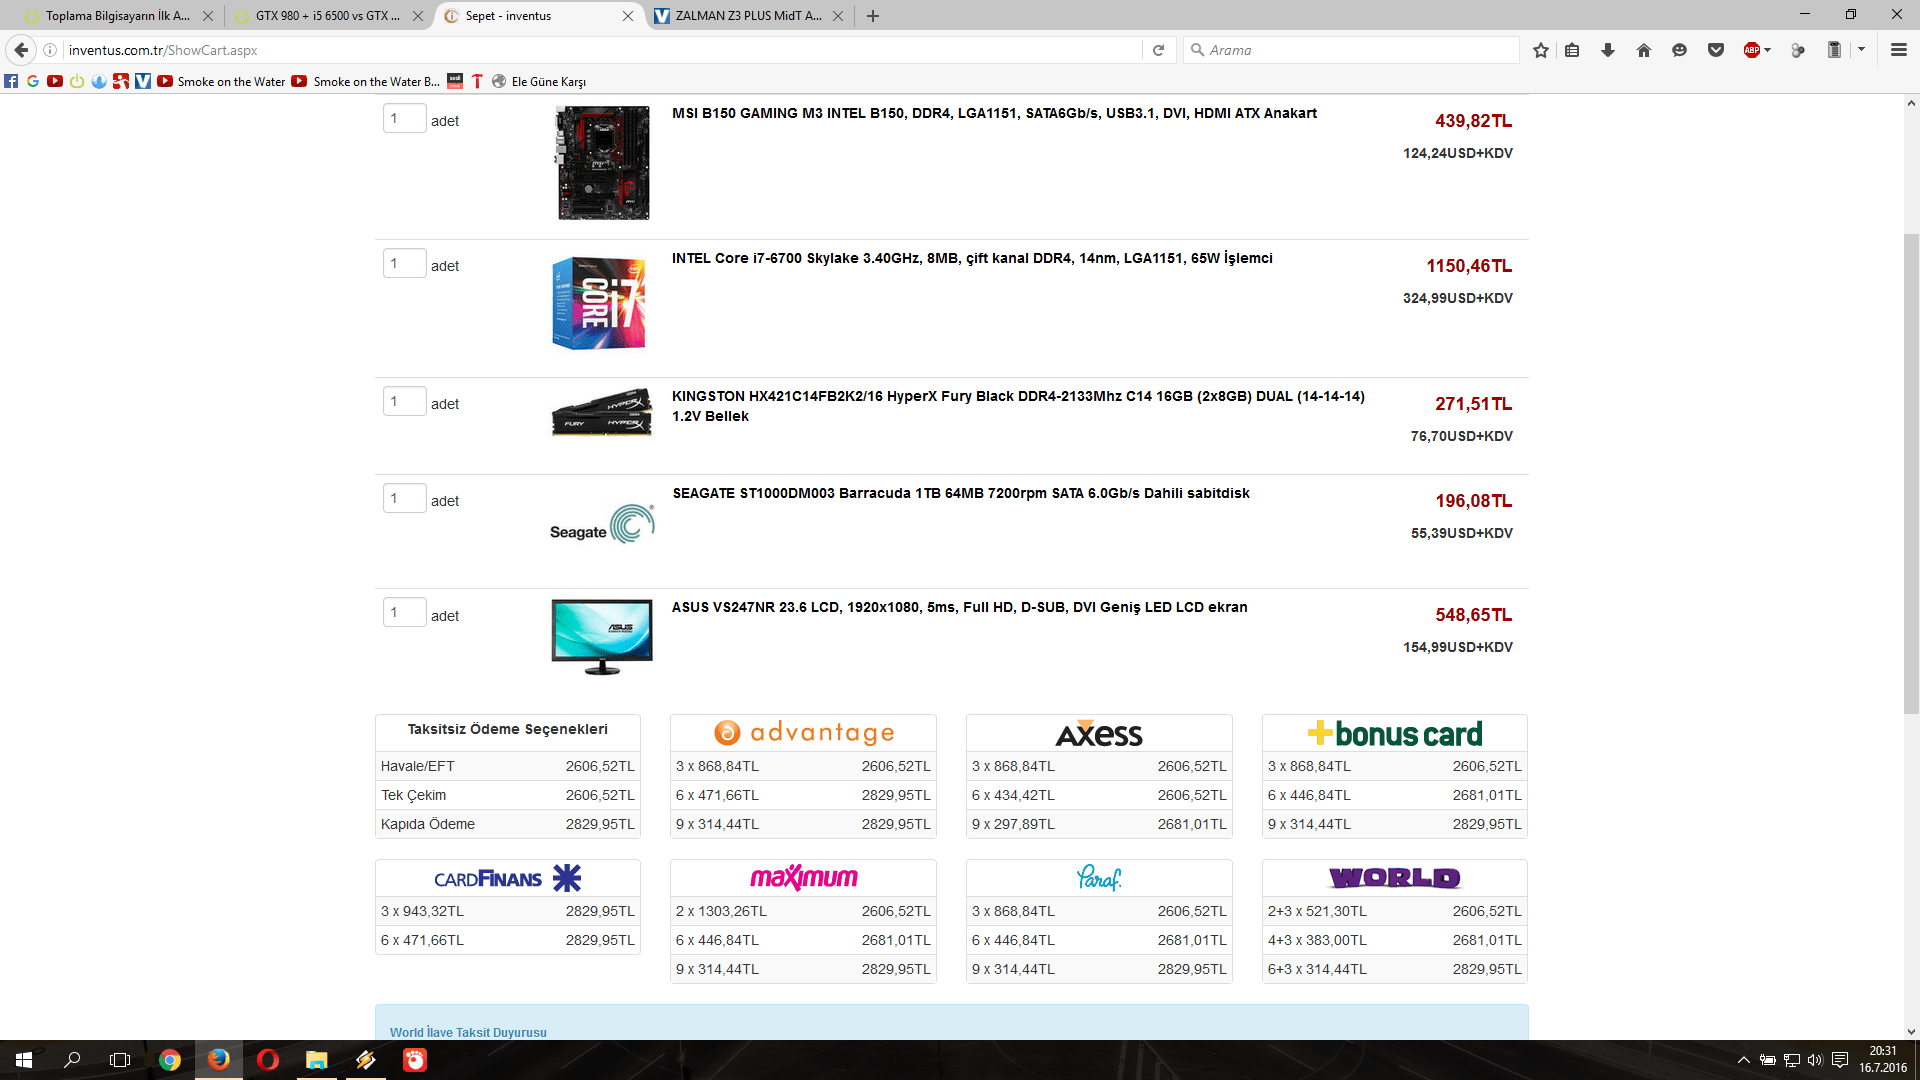Image resolution: width=1920 pixels, height=1080 pixels.
Task: Click the quantity field for the MSI B150 motherboard
Action: pyautogui.click(x=404, y=119)
